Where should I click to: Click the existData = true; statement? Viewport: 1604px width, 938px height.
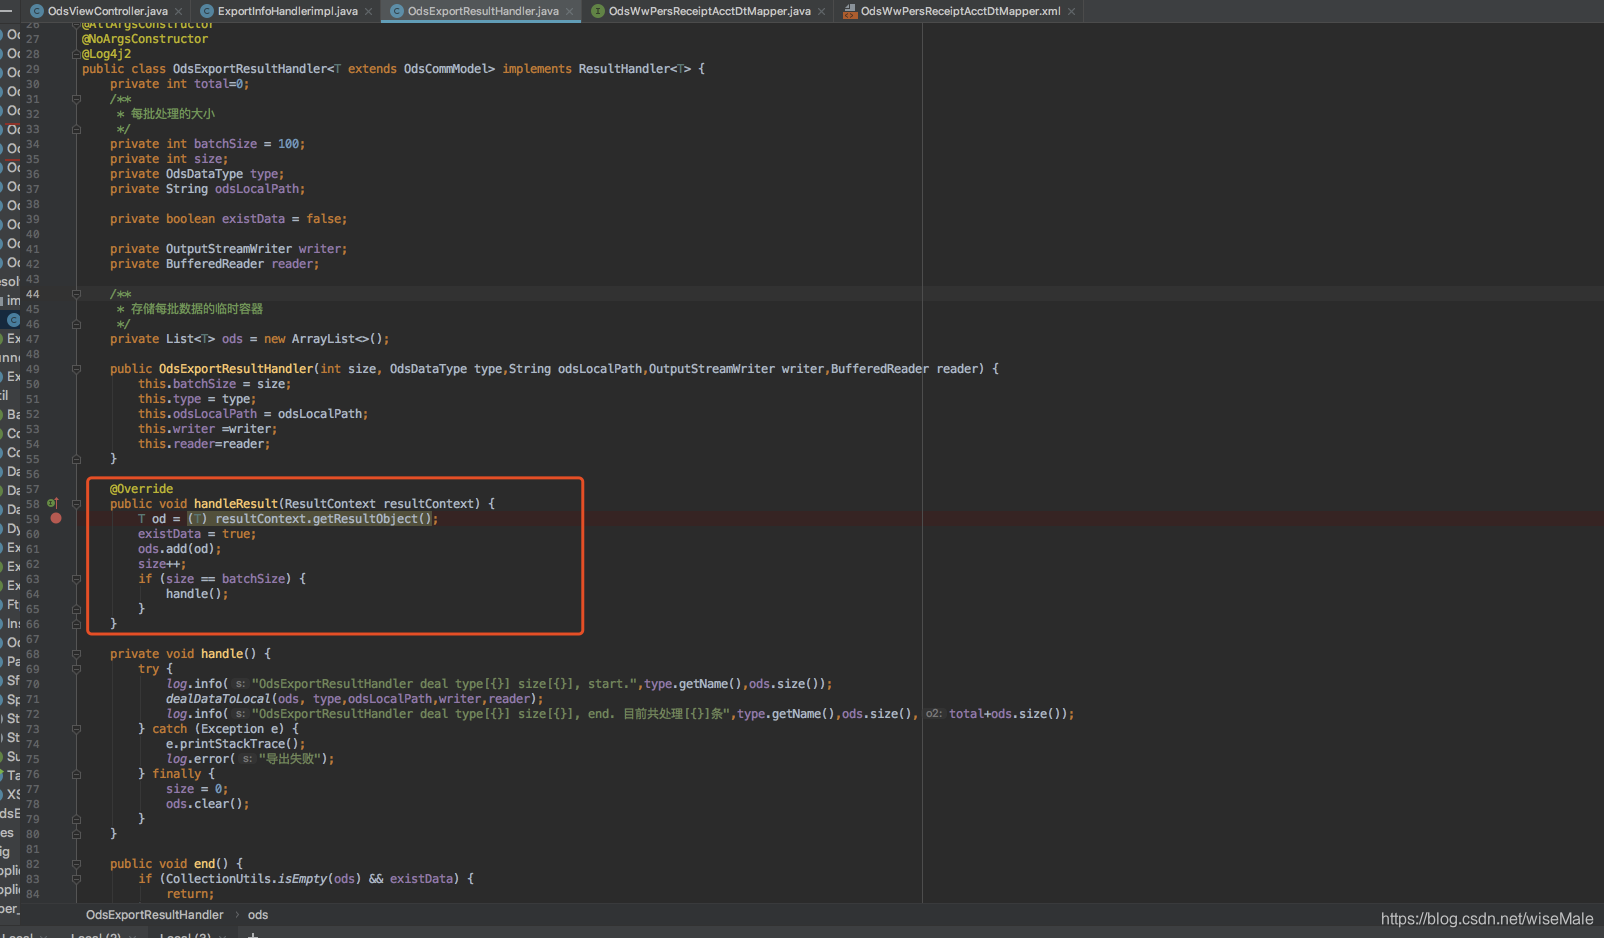(x=197, y=534)
